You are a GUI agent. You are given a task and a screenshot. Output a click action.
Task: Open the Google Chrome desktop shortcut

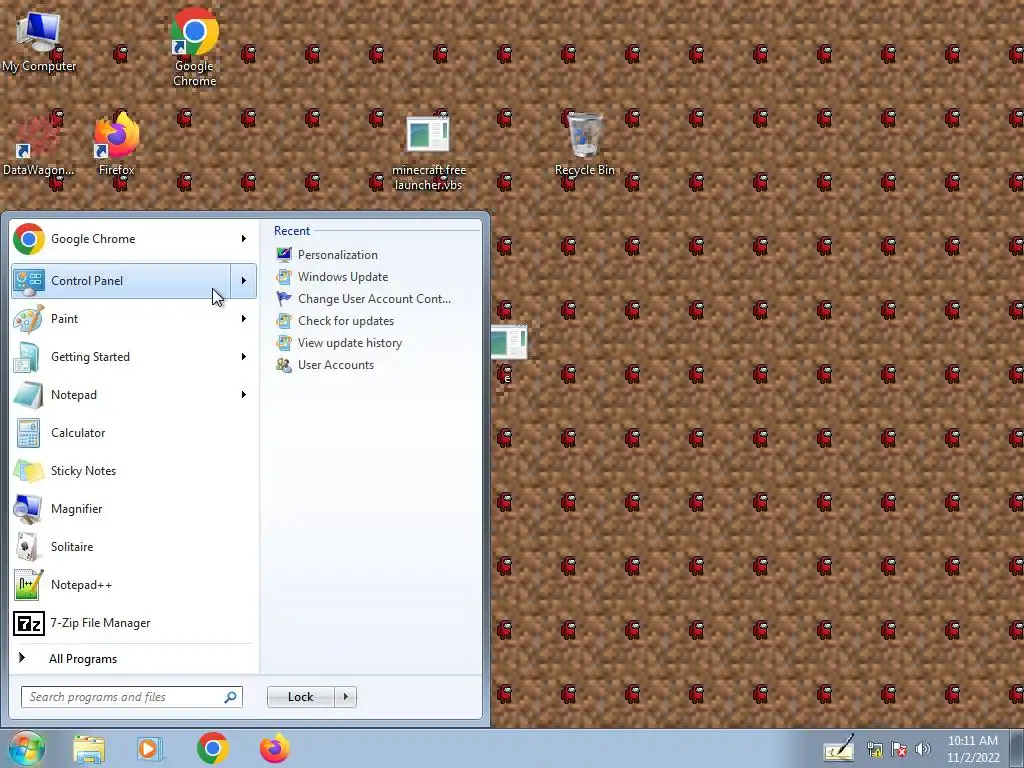tap(194, 47)
